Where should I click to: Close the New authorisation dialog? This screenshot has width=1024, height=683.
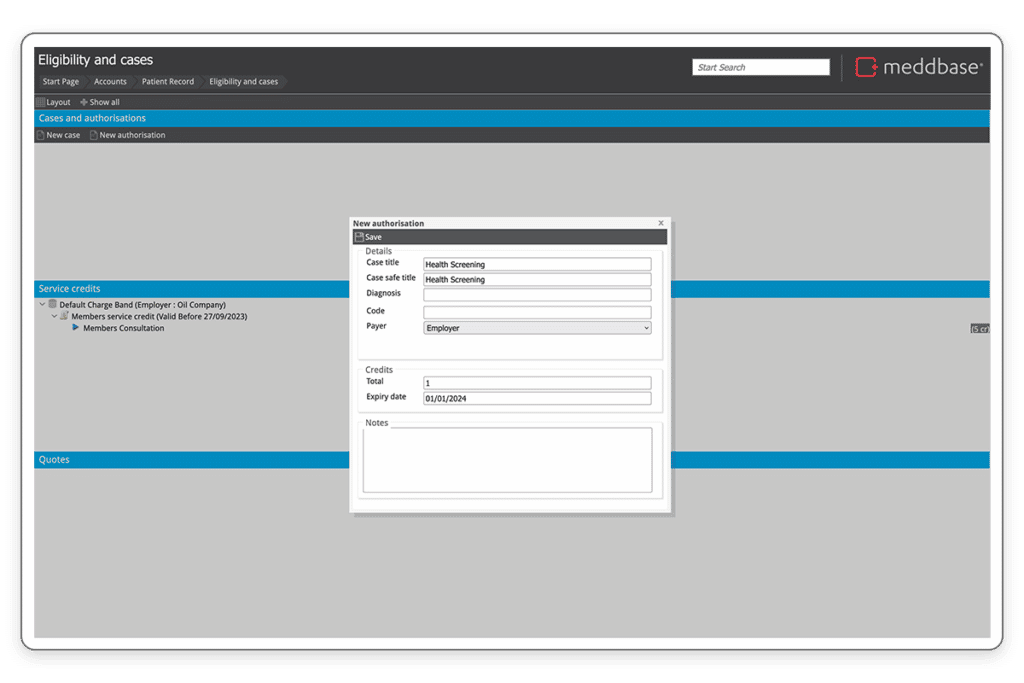click(661, 223)
